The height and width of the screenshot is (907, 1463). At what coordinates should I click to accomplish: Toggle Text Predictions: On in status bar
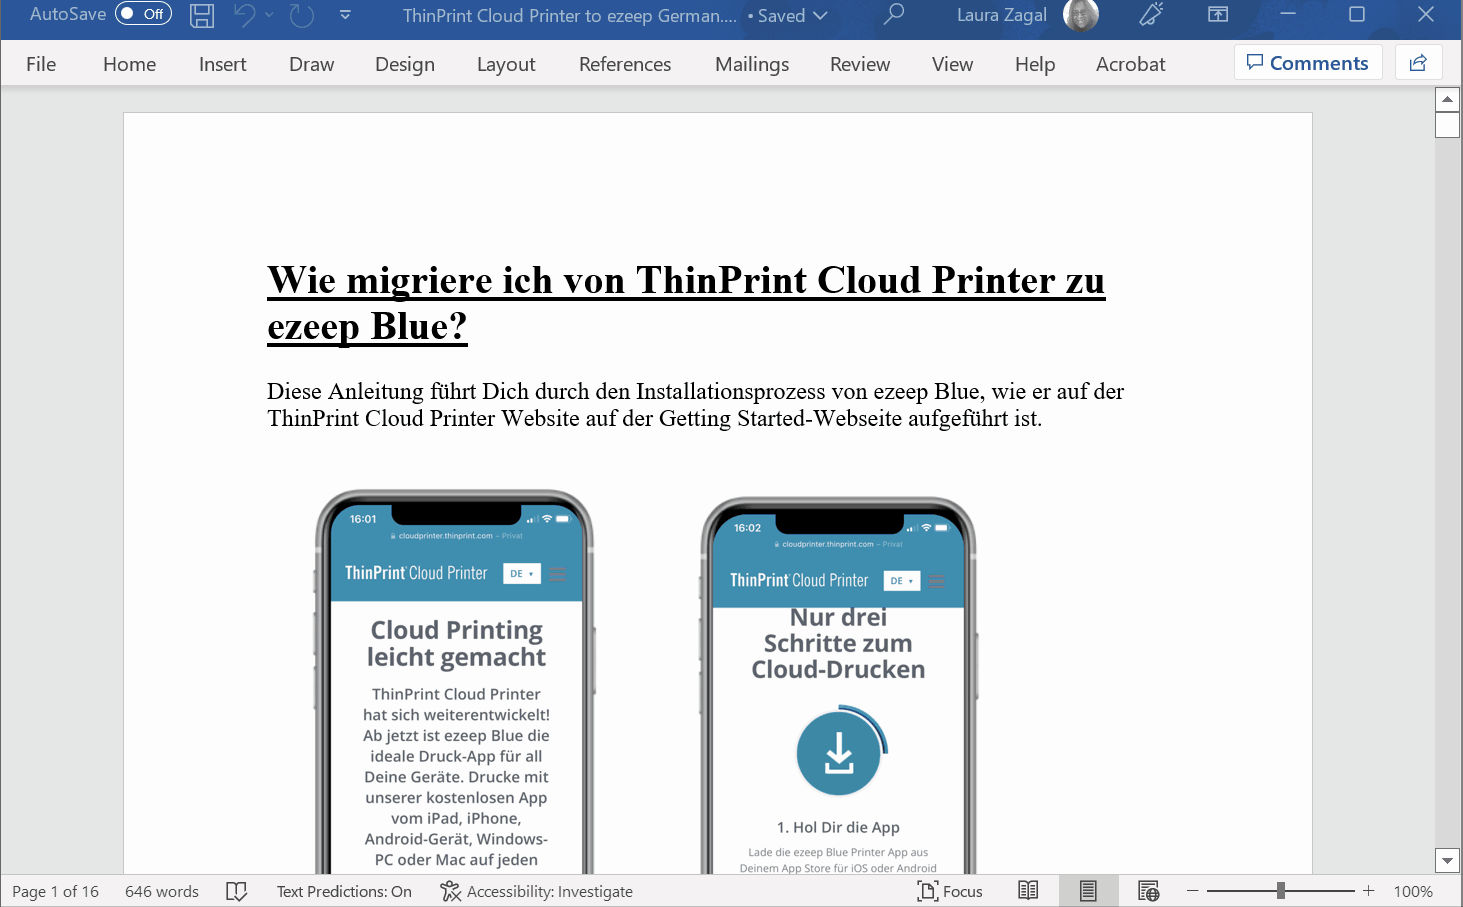point(344,891)
